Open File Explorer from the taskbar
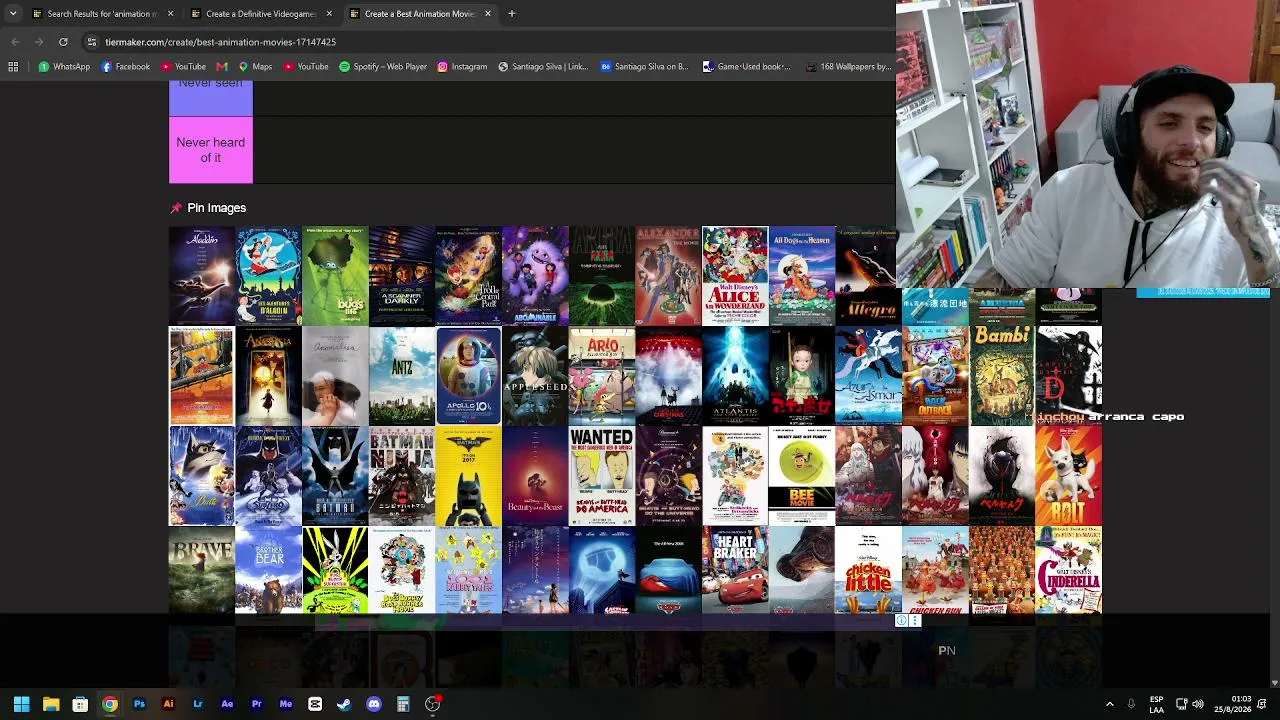 pos(51,704)
